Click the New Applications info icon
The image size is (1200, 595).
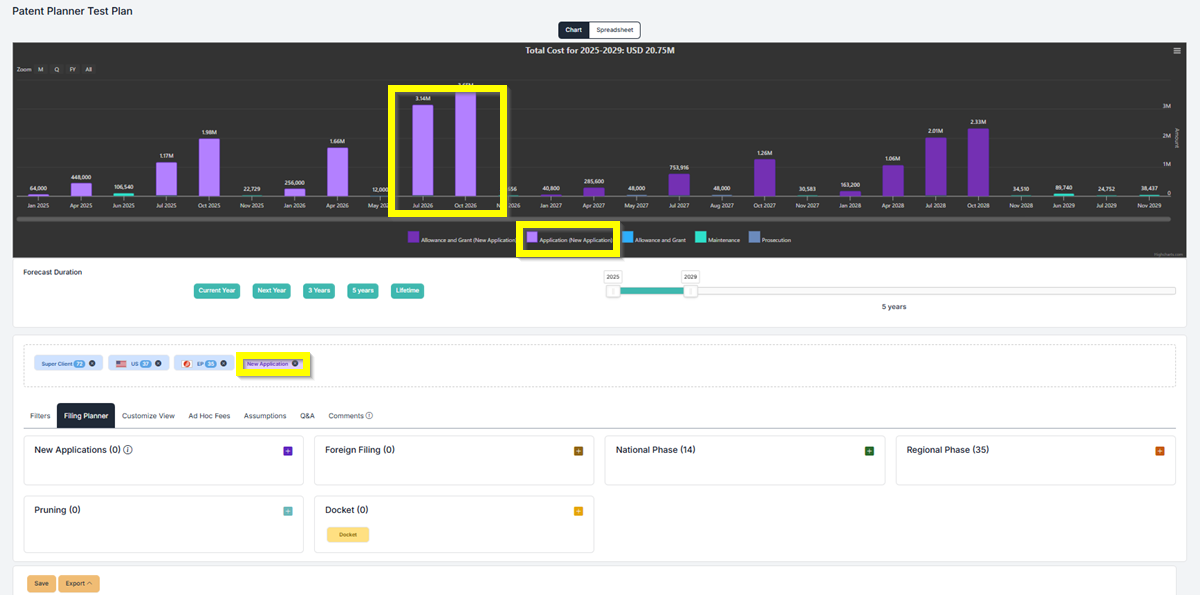coord(128,450)
